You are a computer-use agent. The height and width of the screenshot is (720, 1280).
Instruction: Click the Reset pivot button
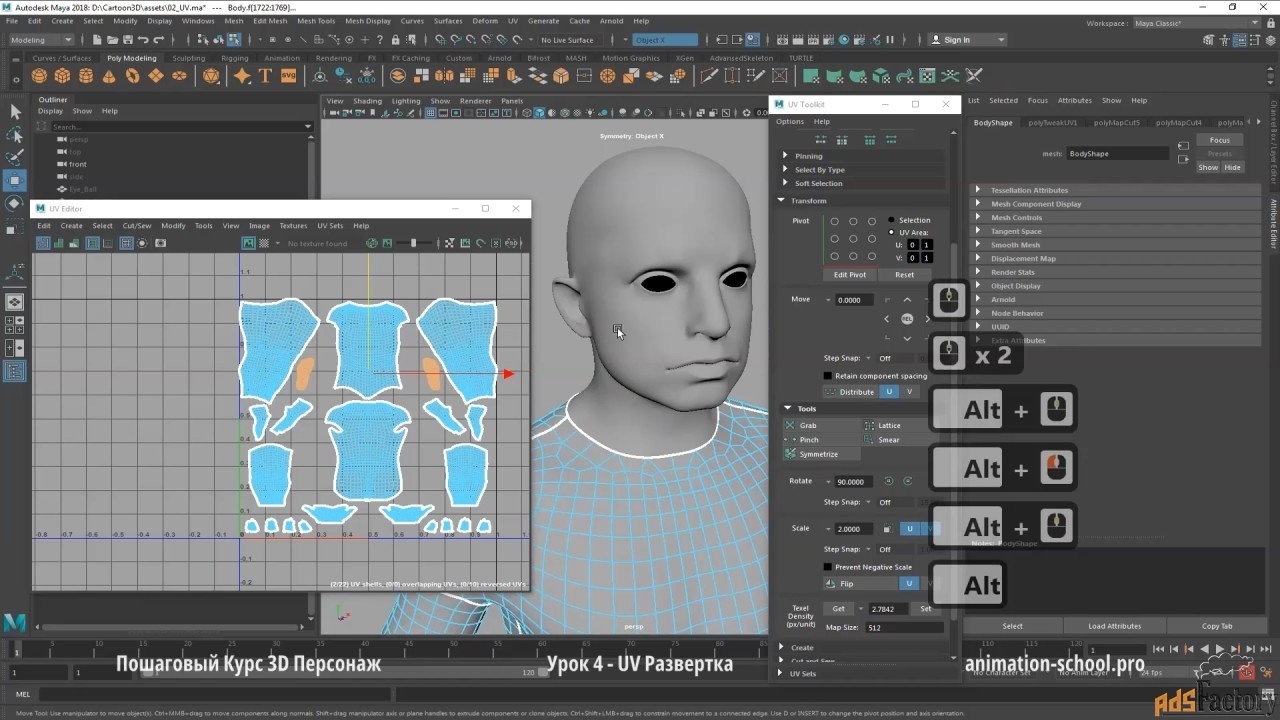904,274
